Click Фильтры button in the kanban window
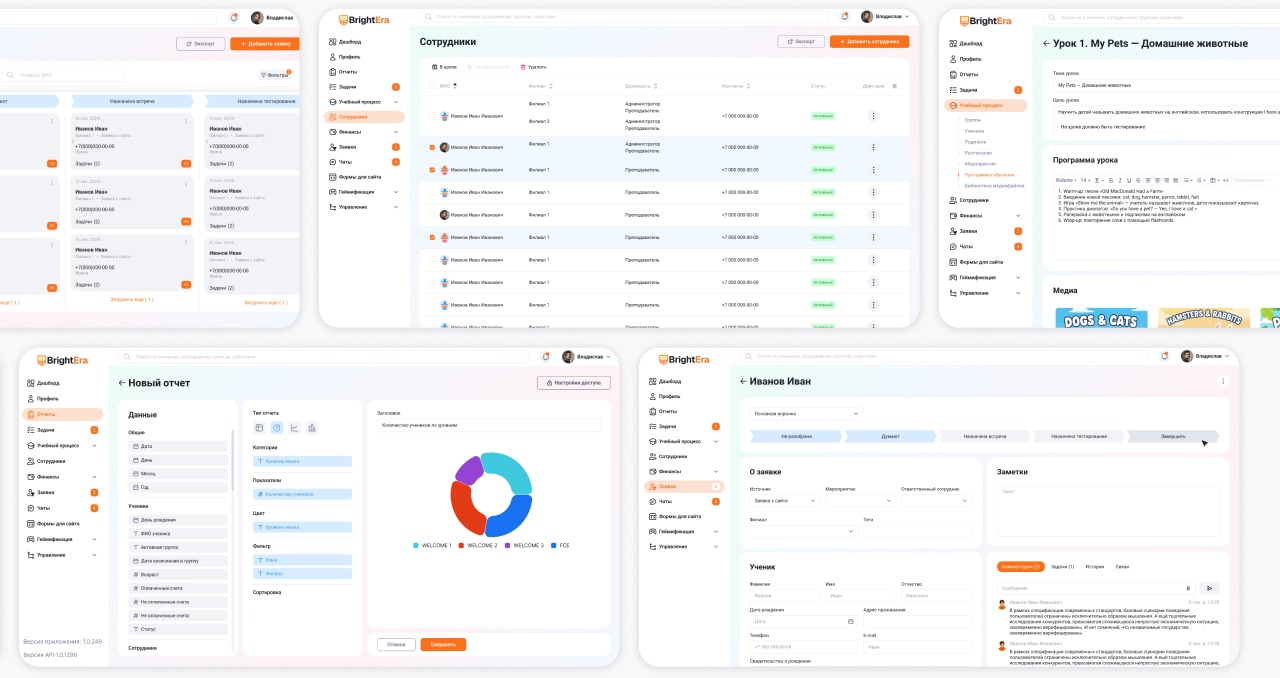The width and height of the screenshot is (1280, 678). 274,74
